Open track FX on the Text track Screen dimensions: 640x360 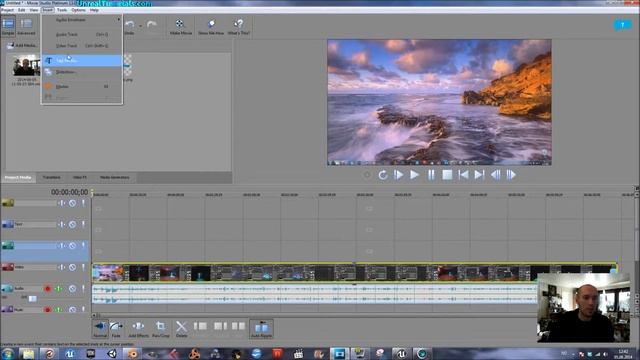[x=62, y=224]
